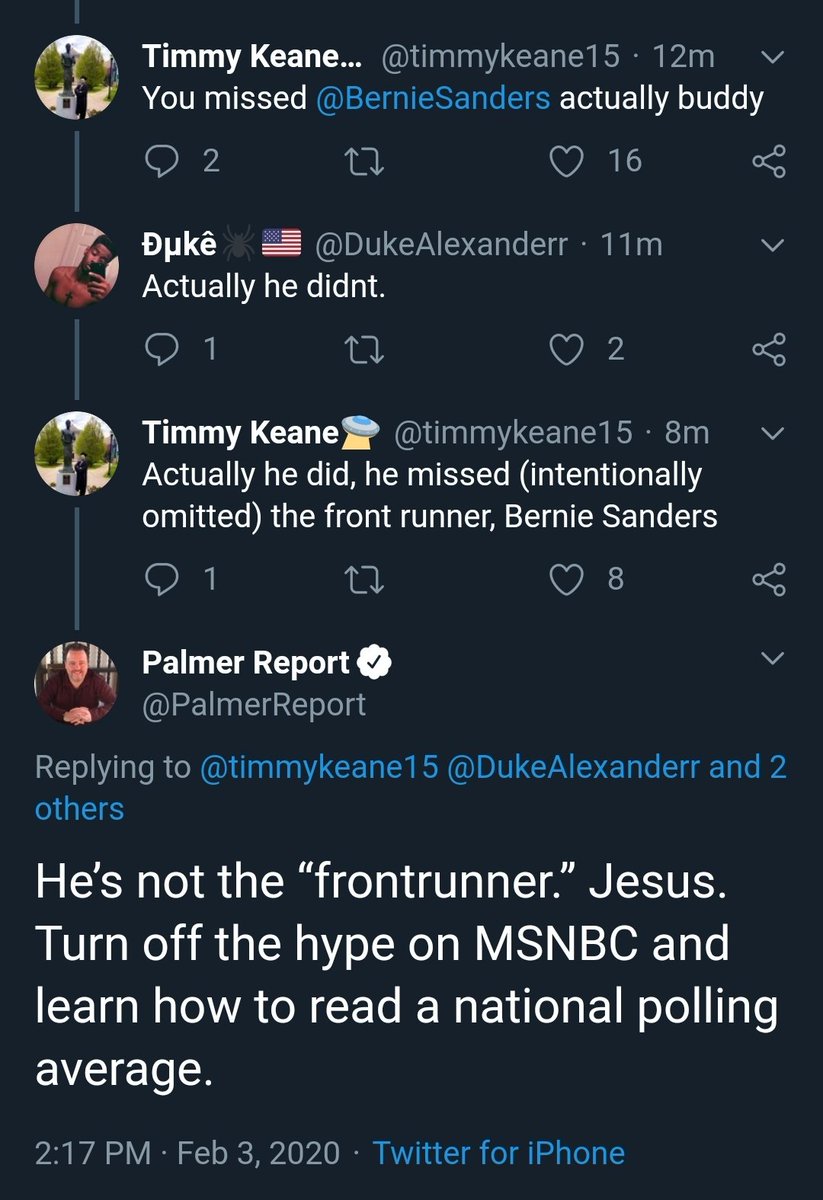Like the tweet with 16 likes
823x1200 pixels.
tap(567, 161)
